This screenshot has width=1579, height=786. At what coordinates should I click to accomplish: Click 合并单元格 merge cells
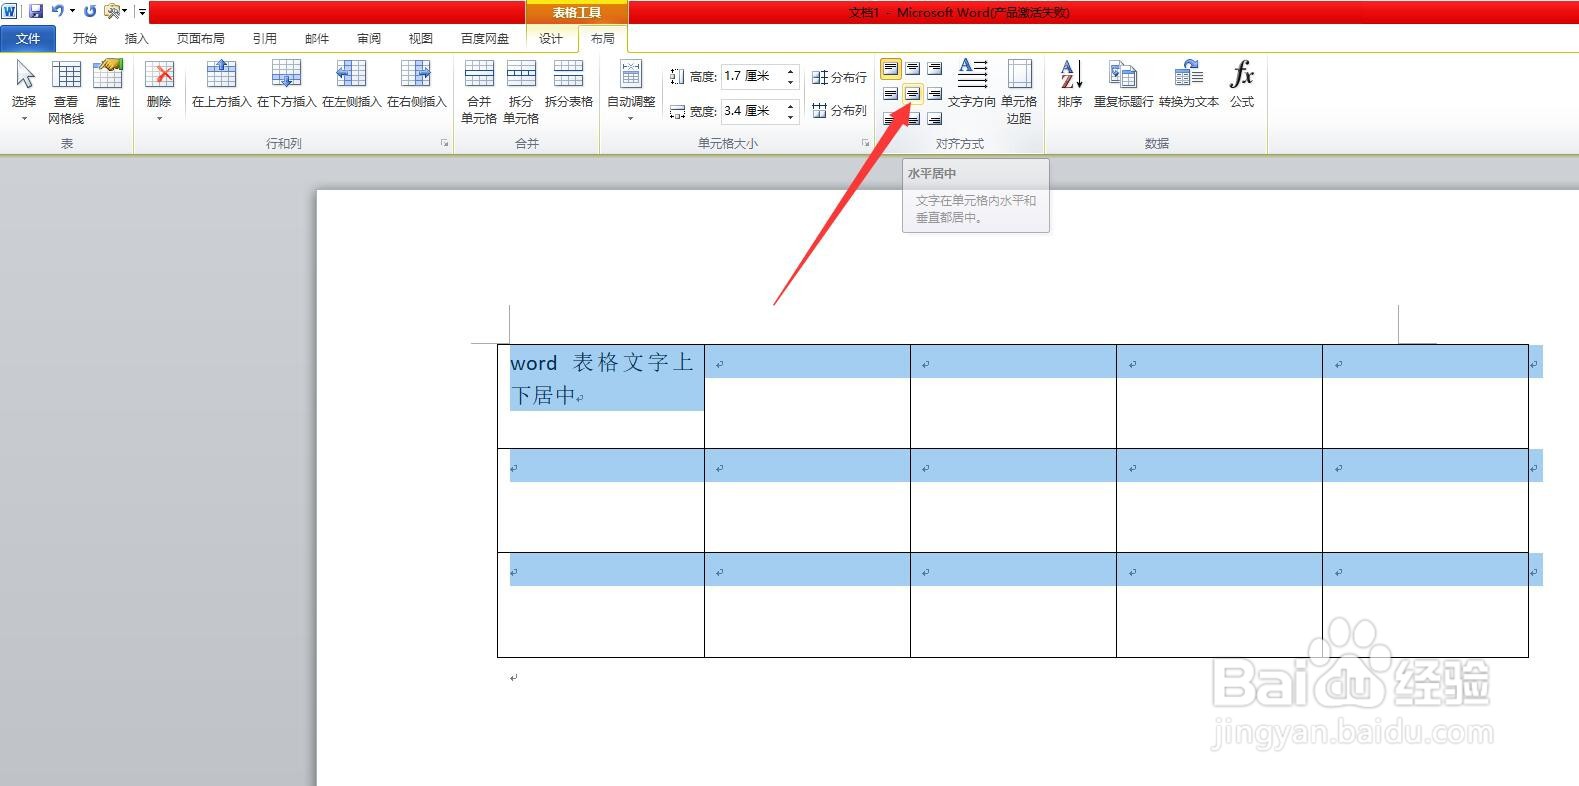pyautogui.click(x=479, y=91)
